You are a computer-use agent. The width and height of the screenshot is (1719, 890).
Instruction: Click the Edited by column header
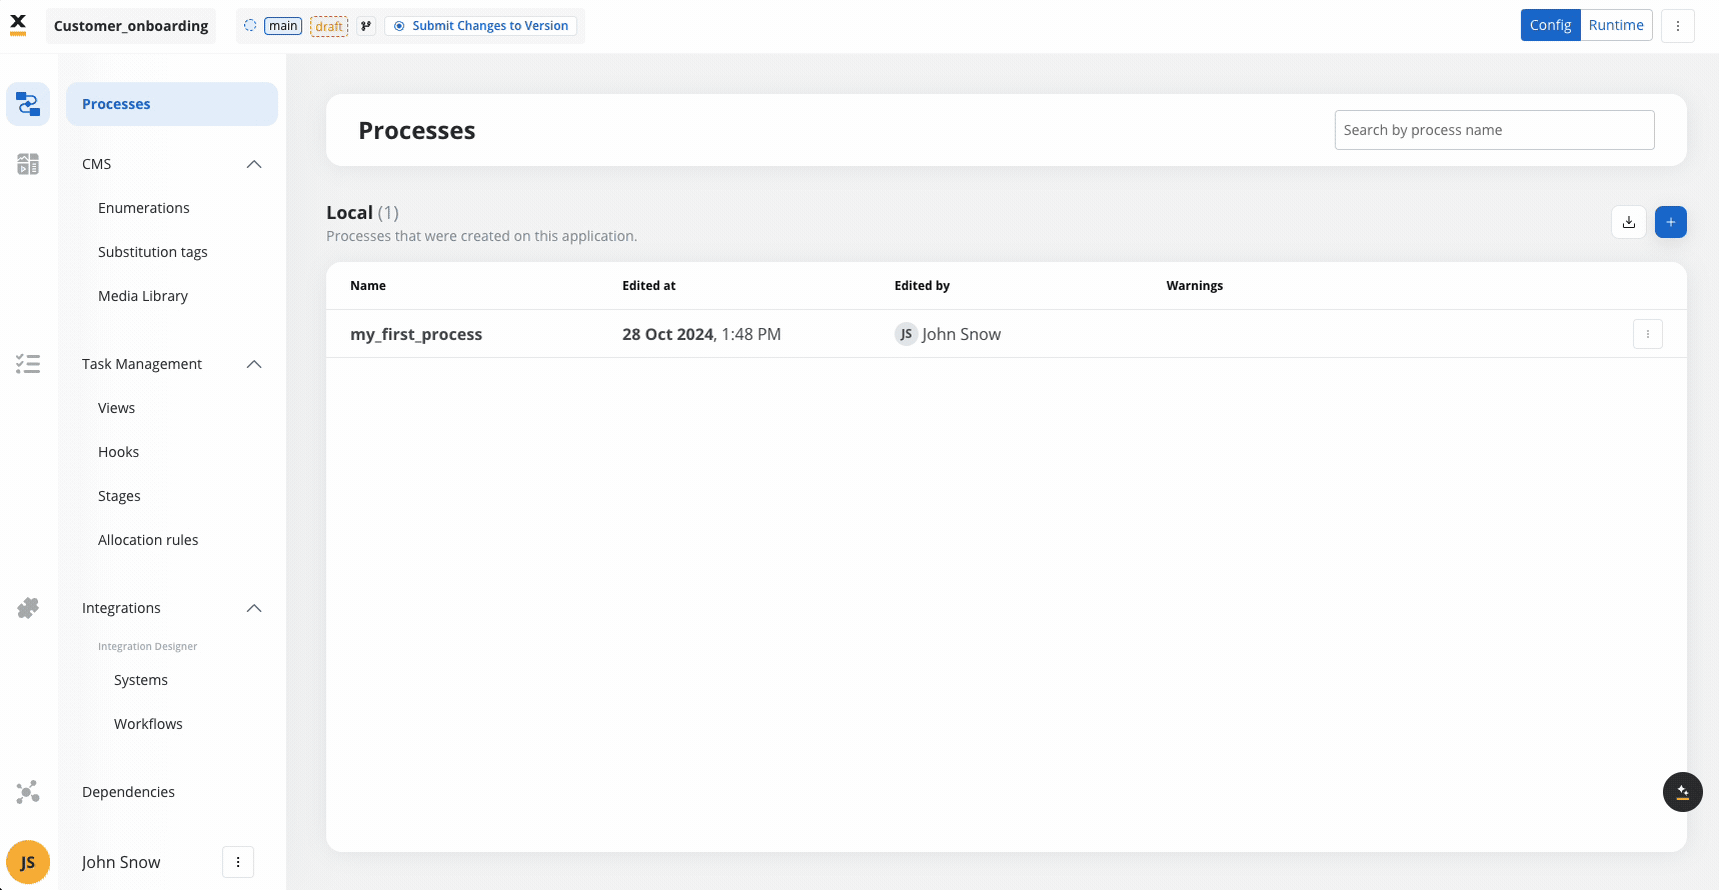922,286
